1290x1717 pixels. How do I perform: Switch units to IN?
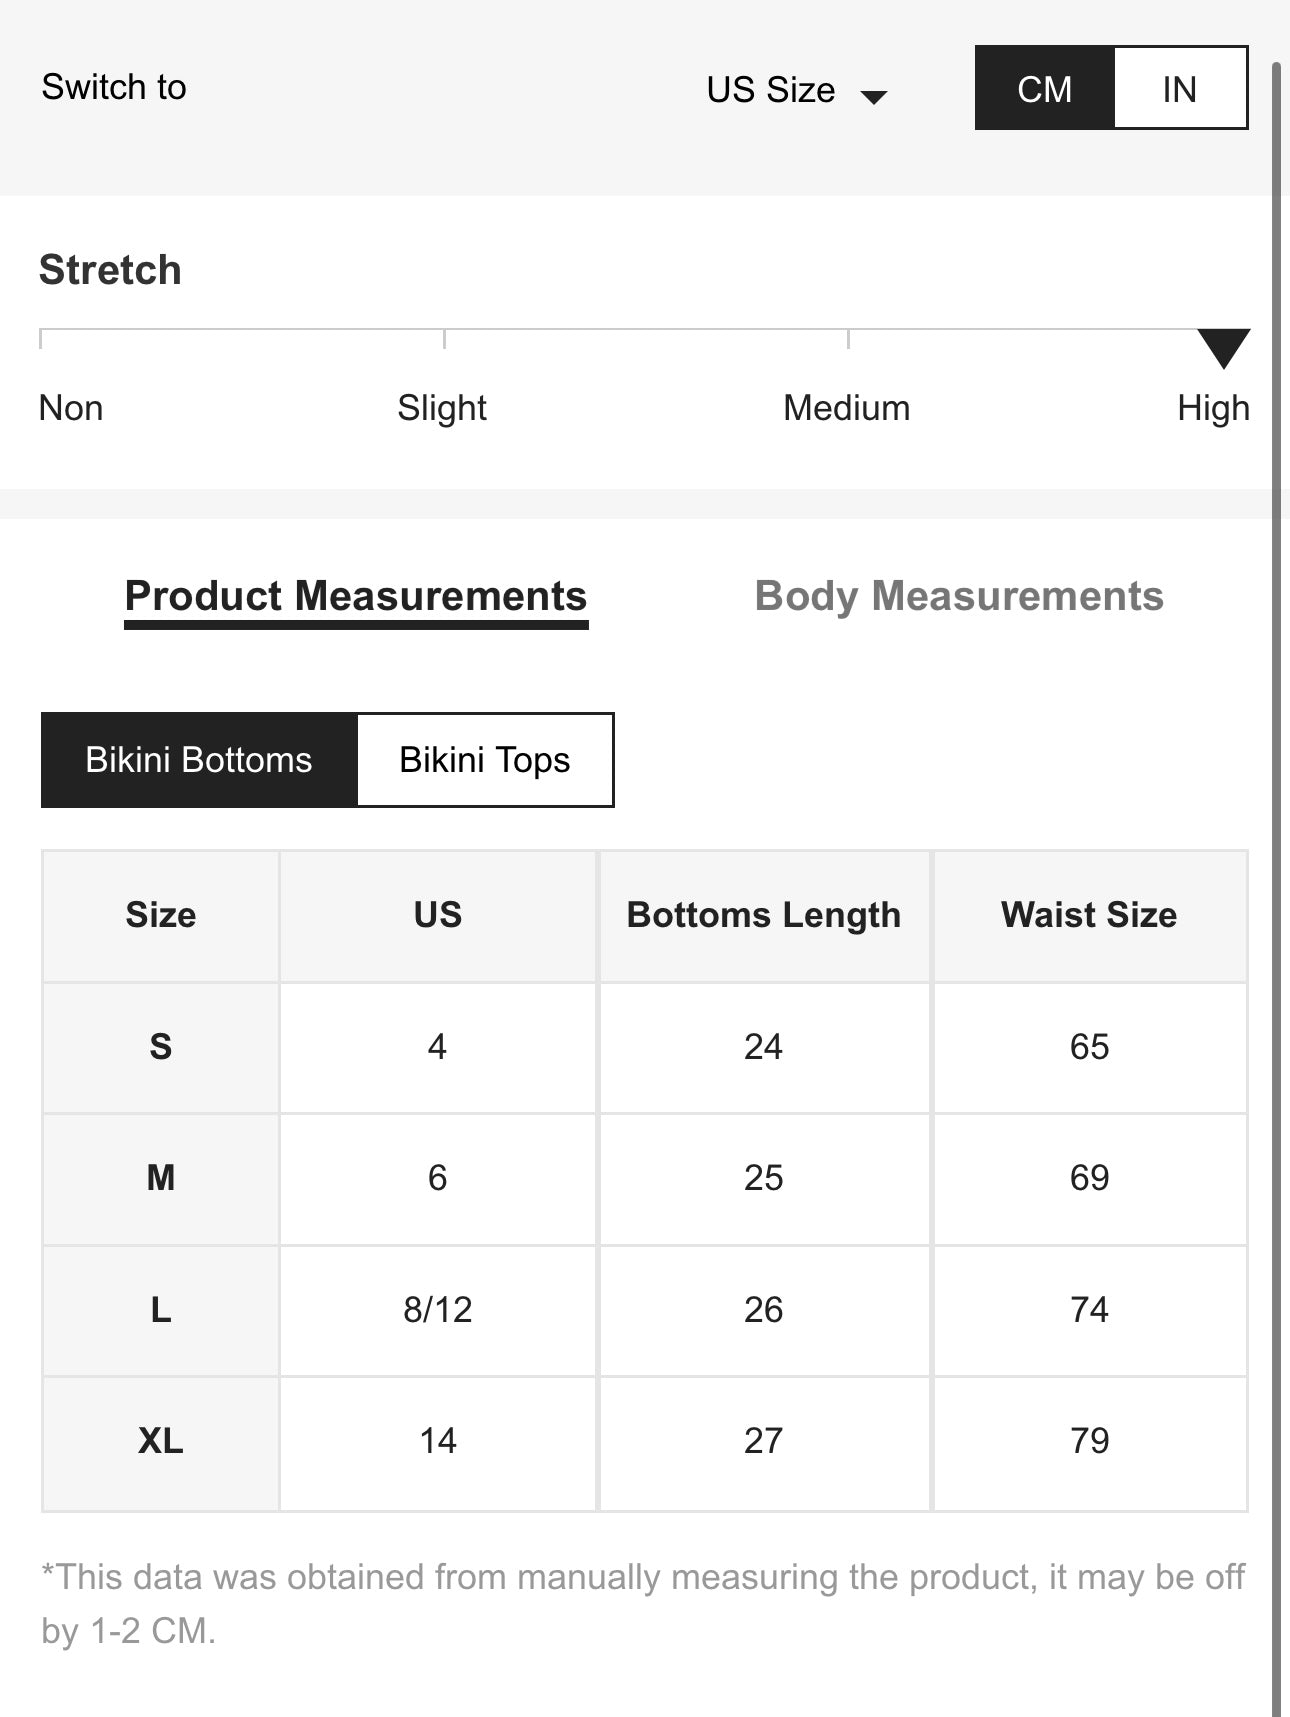[x=1180, y=89]
